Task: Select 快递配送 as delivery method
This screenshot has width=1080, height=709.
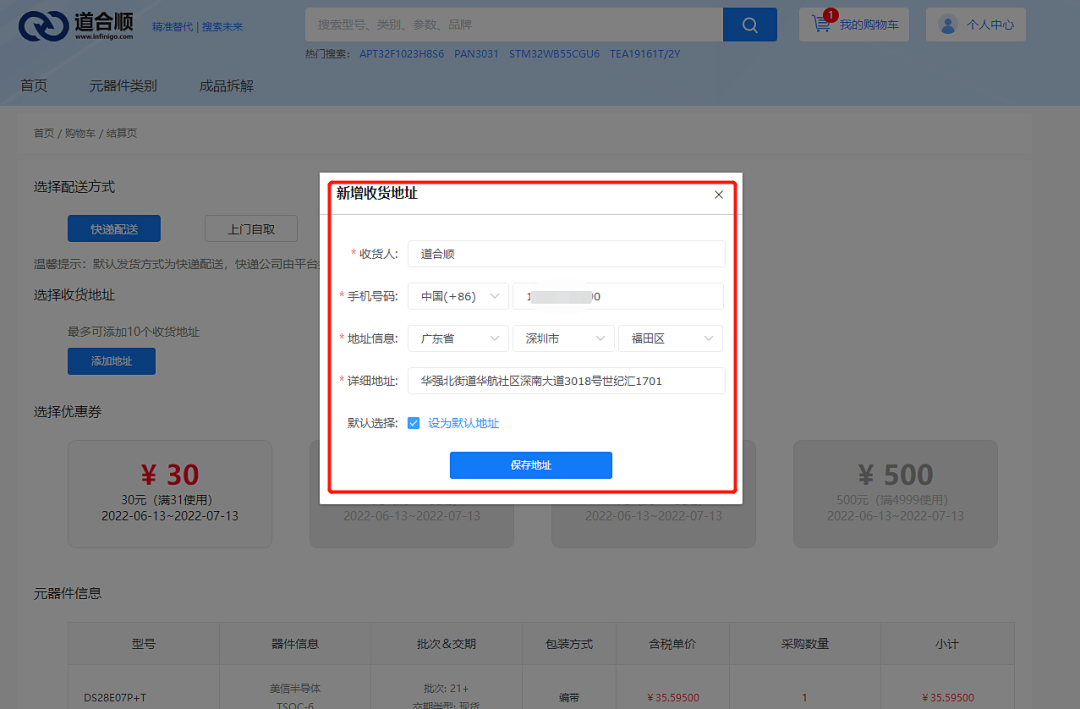Action: (113, 228)
